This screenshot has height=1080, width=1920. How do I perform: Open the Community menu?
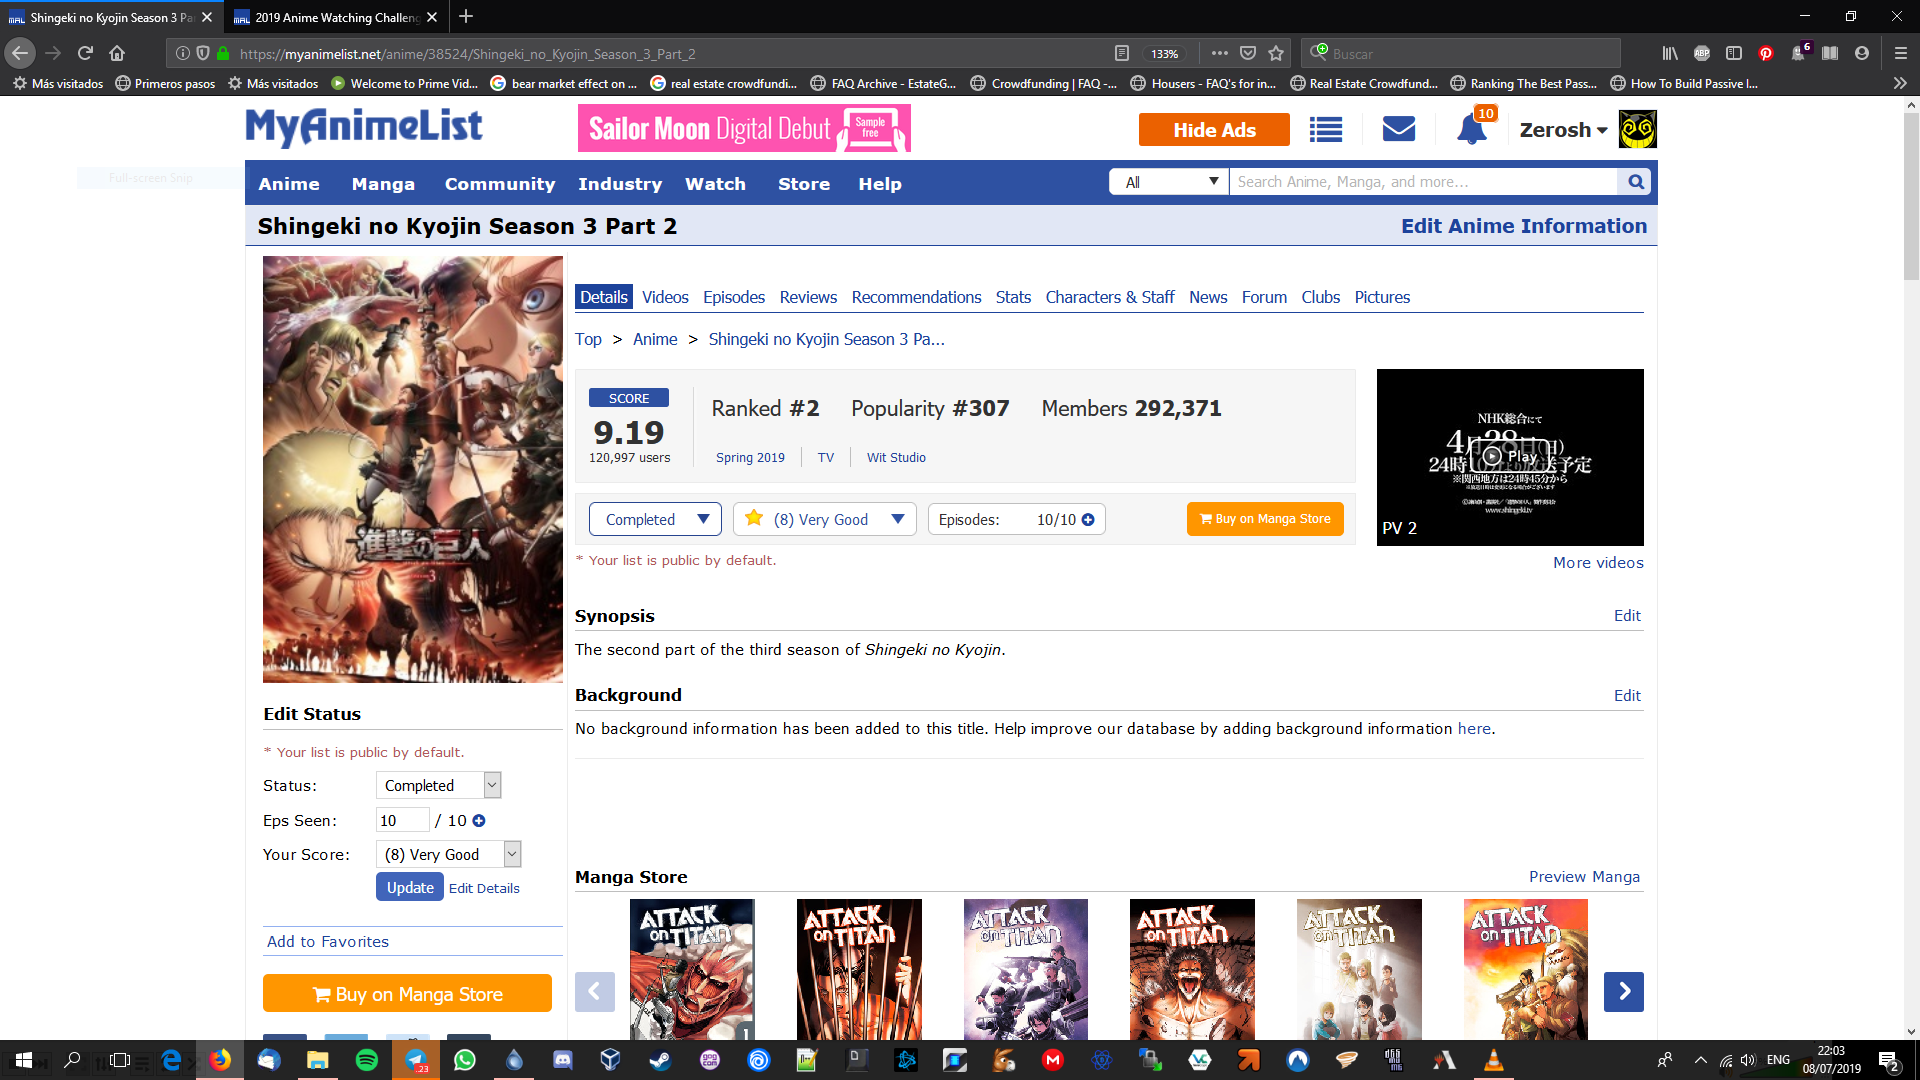[499, 184]
